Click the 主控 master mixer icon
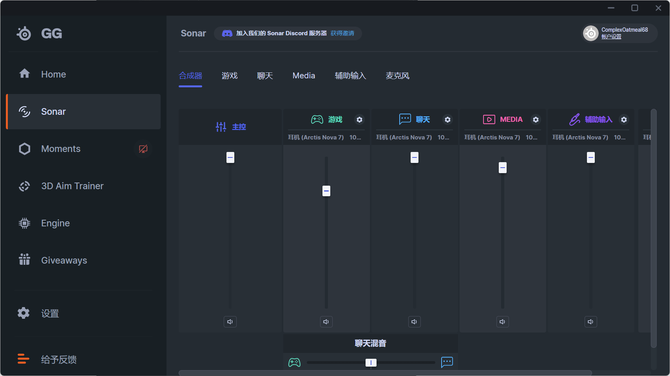This screenshot has height=376, width=670. click(x=221, y=126)
